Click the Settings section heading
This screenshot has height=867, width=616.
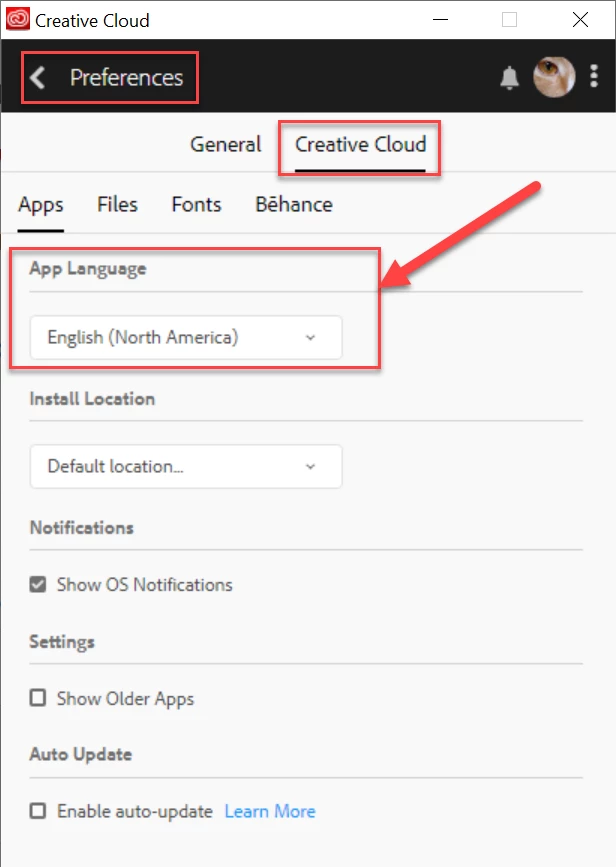(x=62, y=642)
